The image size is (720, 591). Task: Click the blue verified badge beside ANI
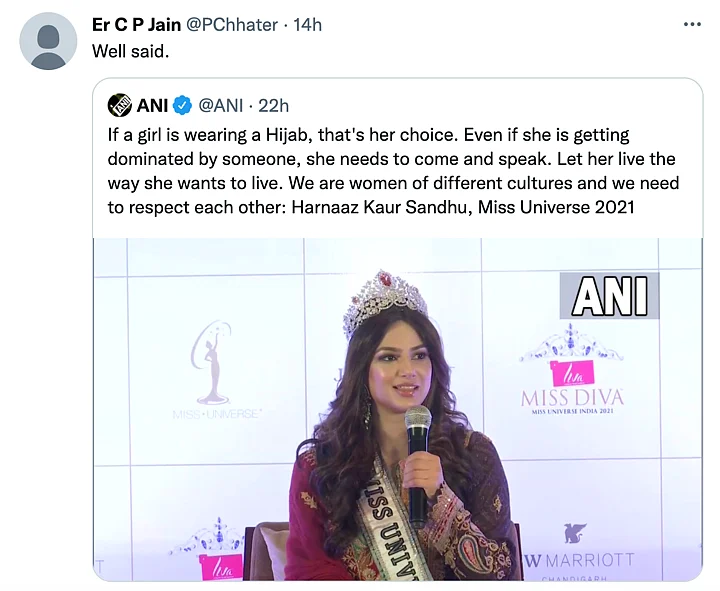tap(183, 104)
